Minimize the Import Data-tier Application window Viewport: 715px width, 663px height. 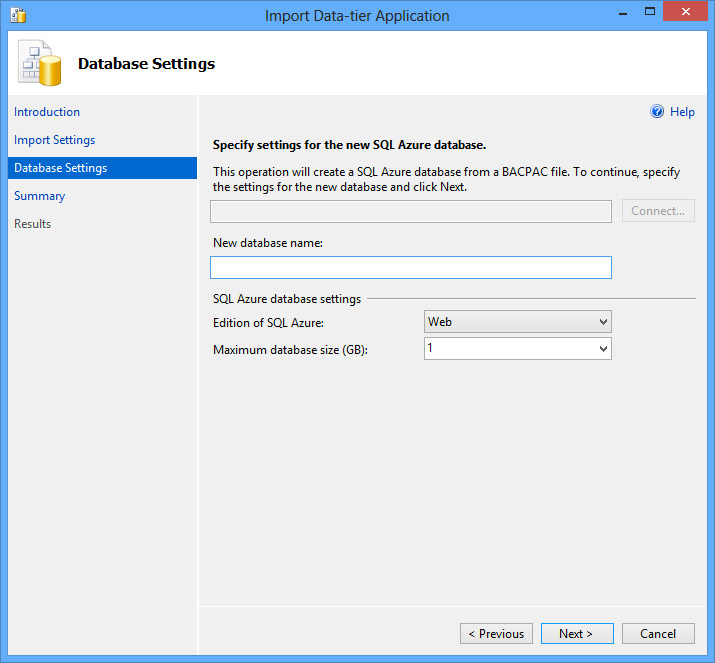coord(623,13)
